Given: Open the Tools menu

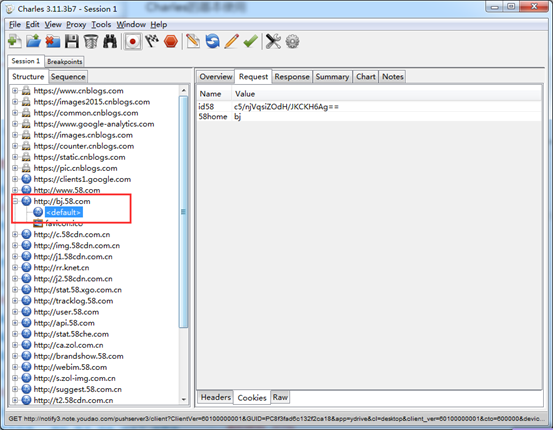Looking at the screenshot, I should (101, 24).
